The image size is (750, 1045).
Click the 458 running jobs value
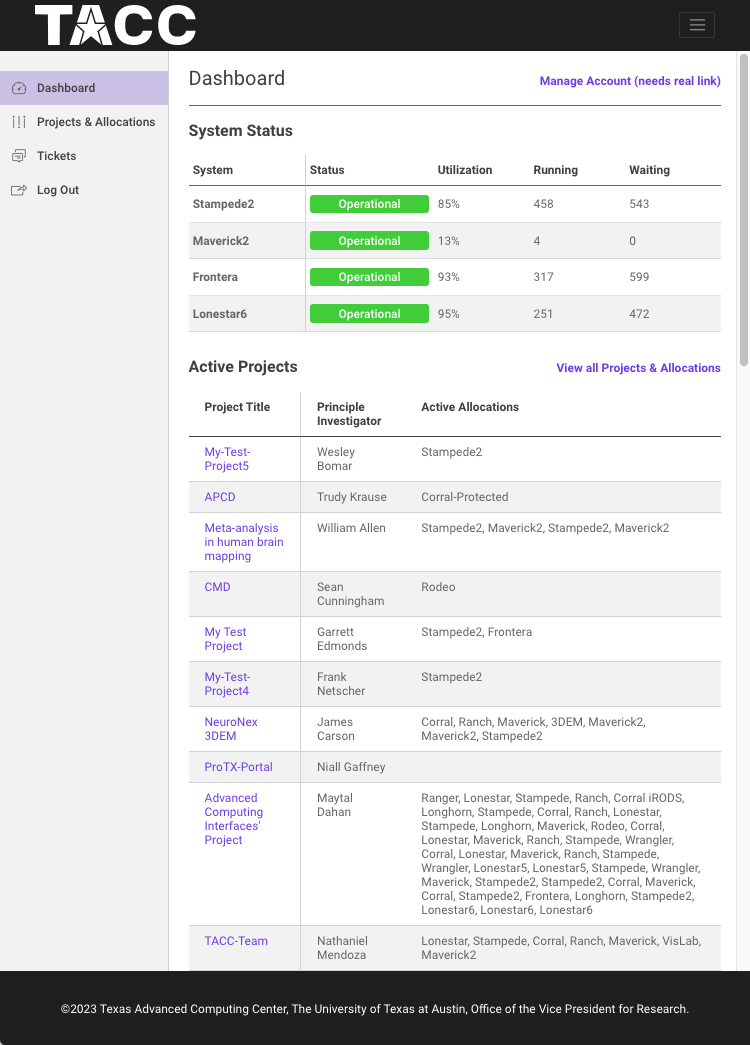tap(543, 204)
